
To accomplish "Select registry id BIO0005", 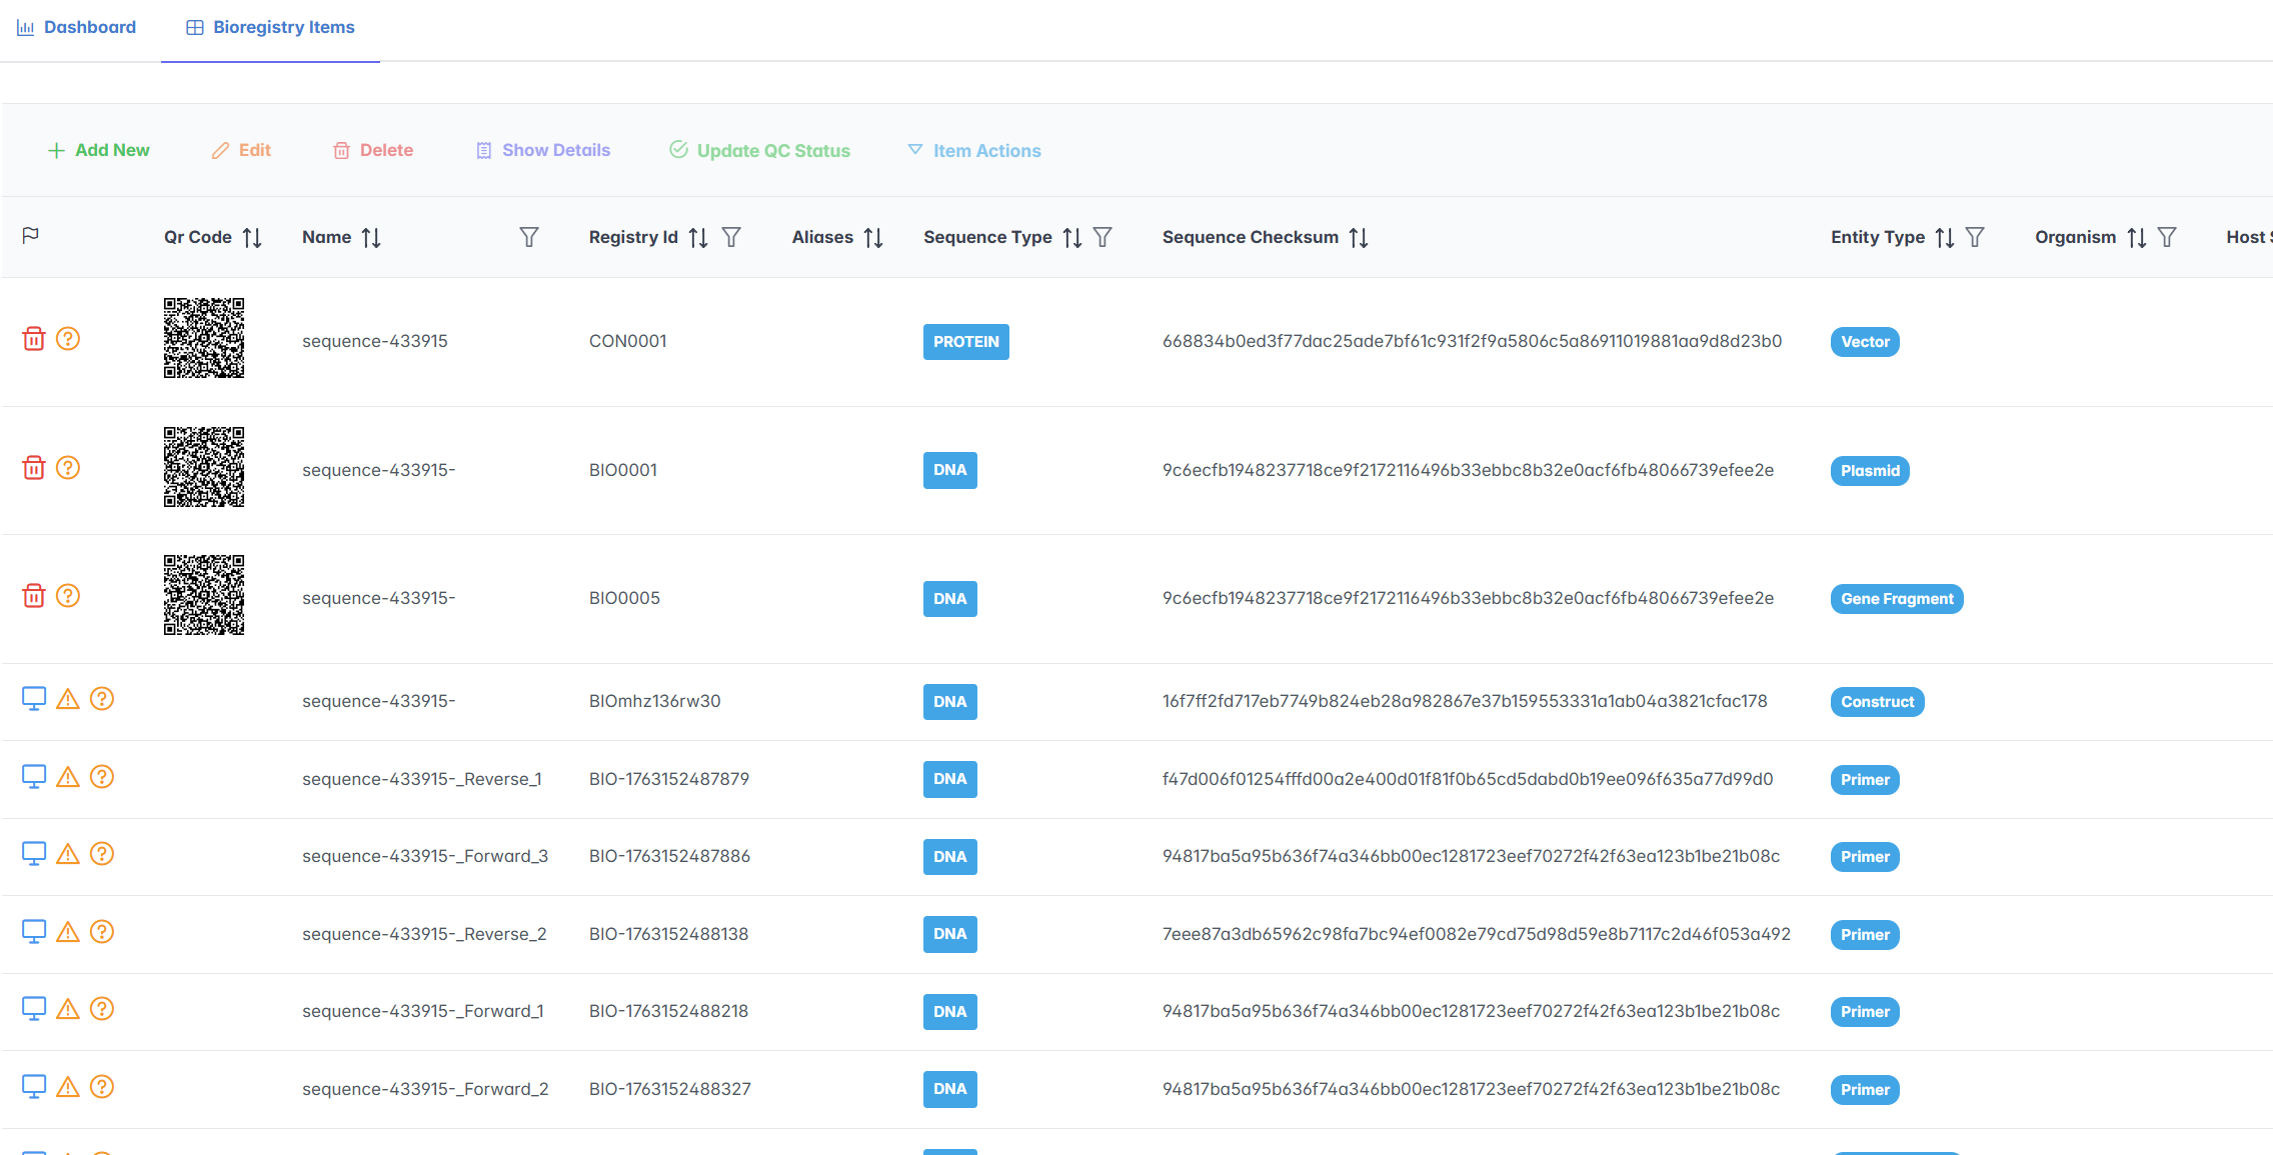I will 625,598.
